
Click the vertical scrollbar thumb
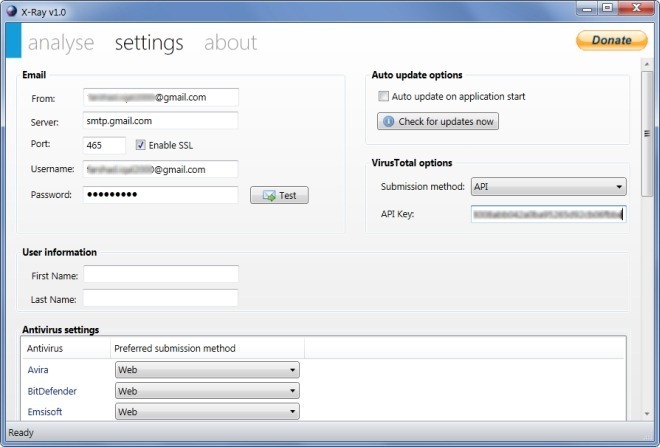[x=647, y=133]
